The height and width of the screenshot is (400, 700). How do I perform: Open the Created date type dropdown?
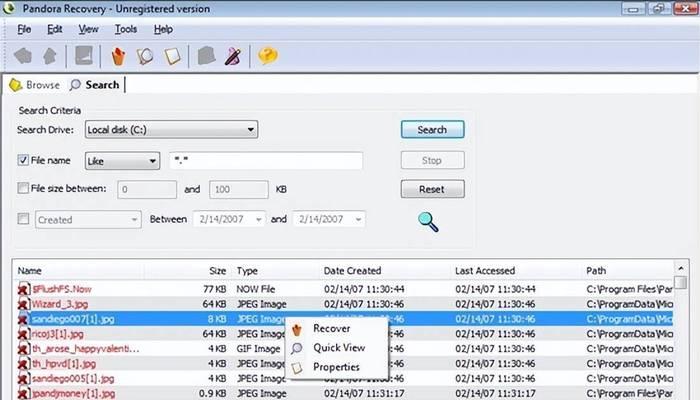[88, 220]
